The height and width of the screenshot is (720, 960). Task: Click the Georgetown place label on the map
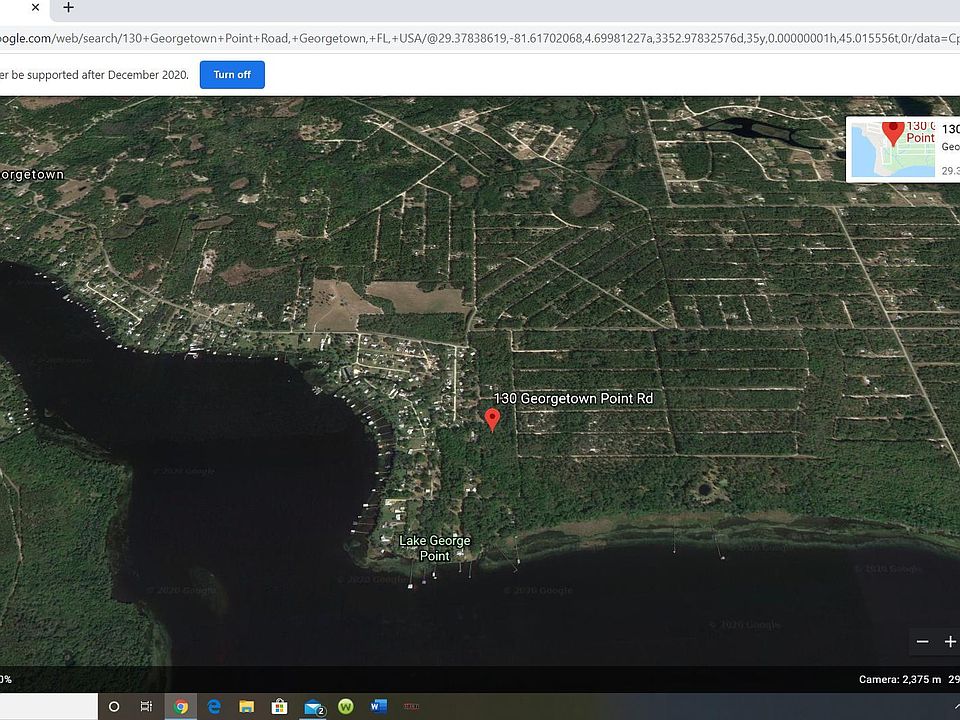(x=32, y=174)
